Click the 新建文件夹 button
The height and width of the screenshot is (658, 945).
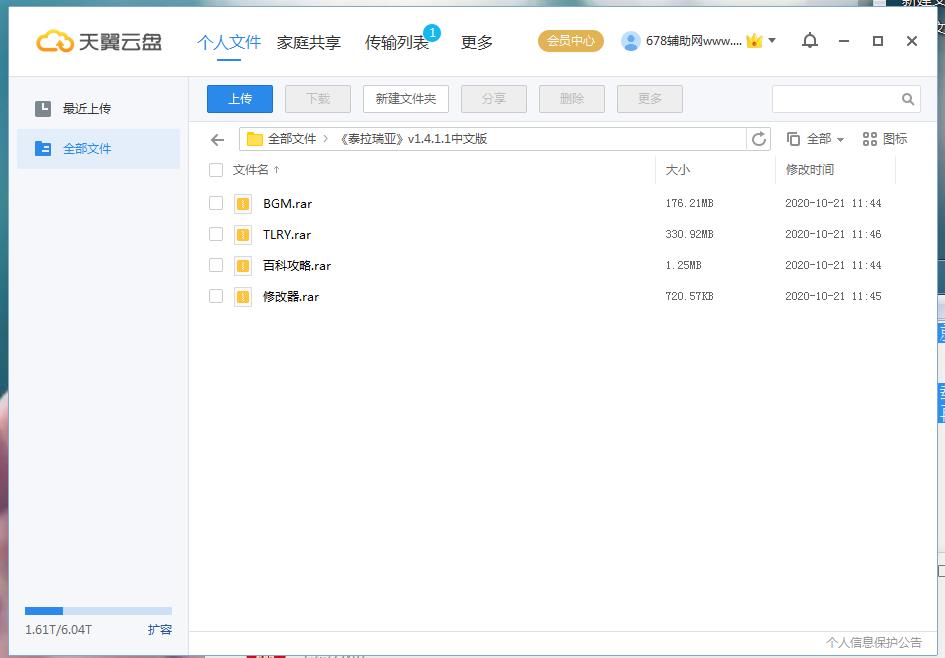pyautogui.click(x=405, y=99)
